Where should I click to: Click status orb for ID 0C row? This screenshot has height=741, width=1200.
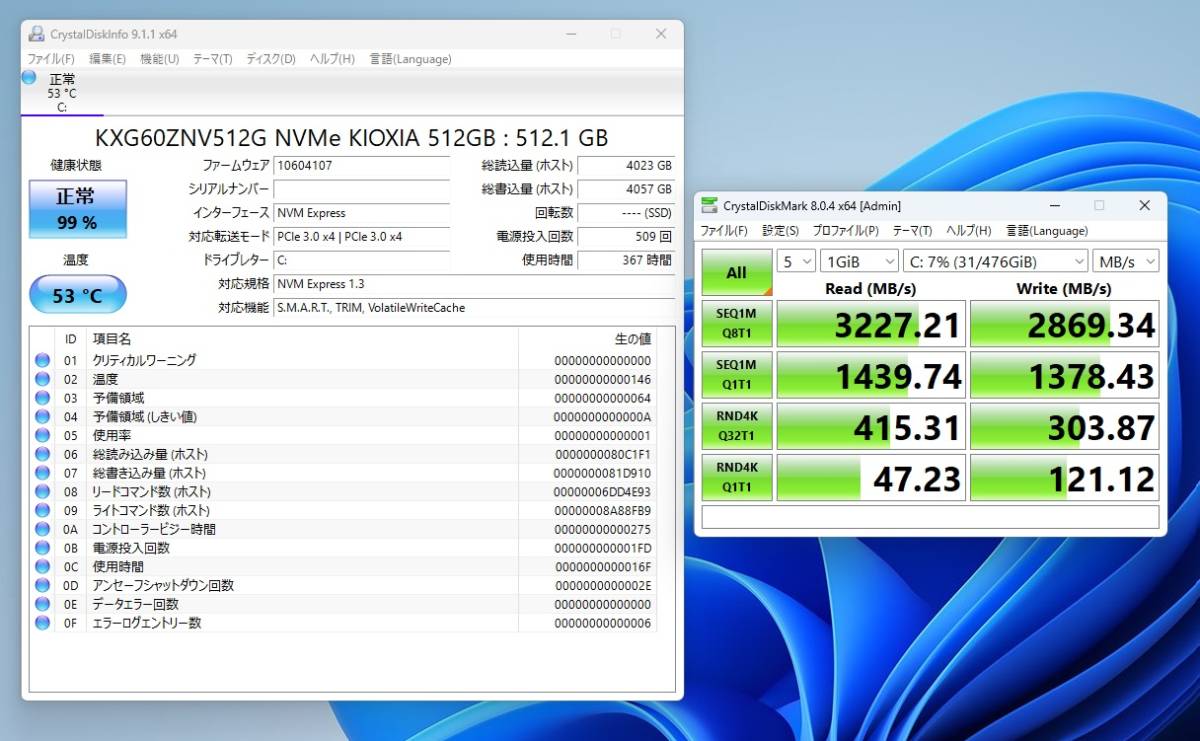(42, 566)
